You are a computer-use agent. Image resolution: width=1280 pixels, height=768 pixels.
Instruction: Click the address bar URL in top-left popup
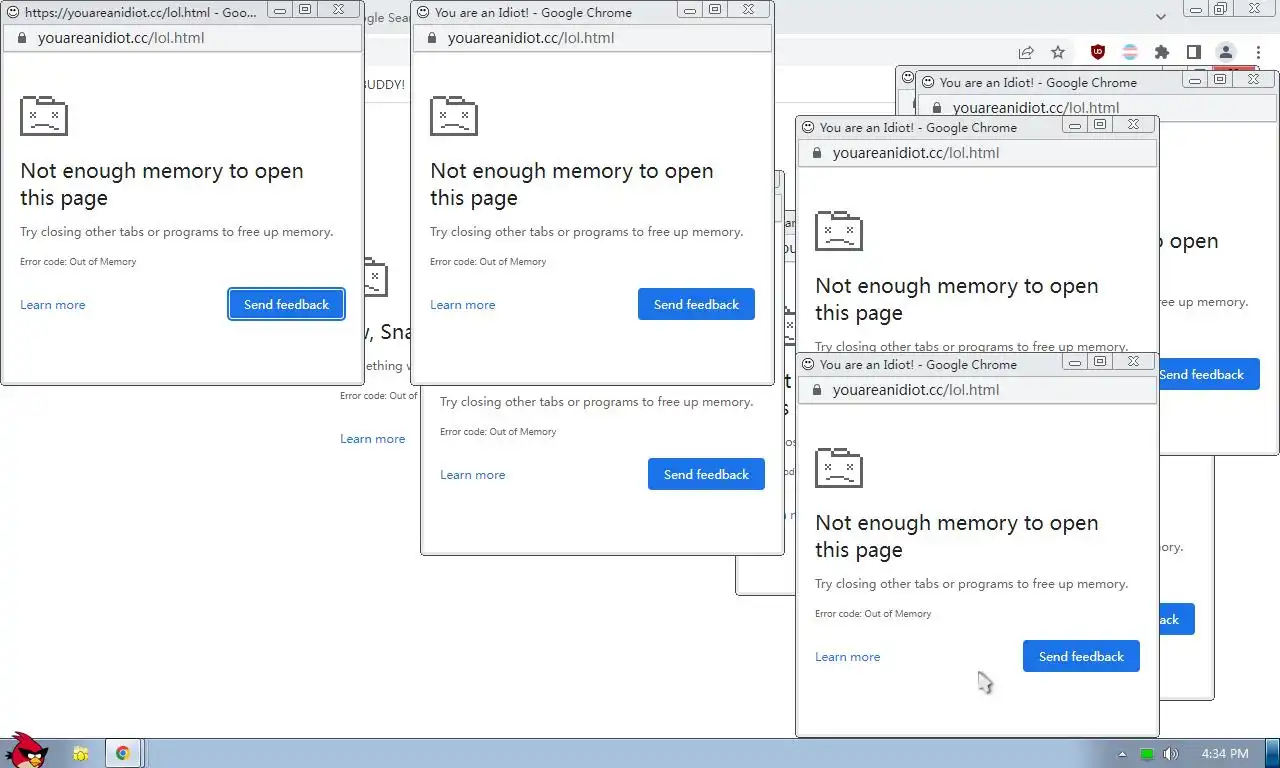click(x=121, y=38)
